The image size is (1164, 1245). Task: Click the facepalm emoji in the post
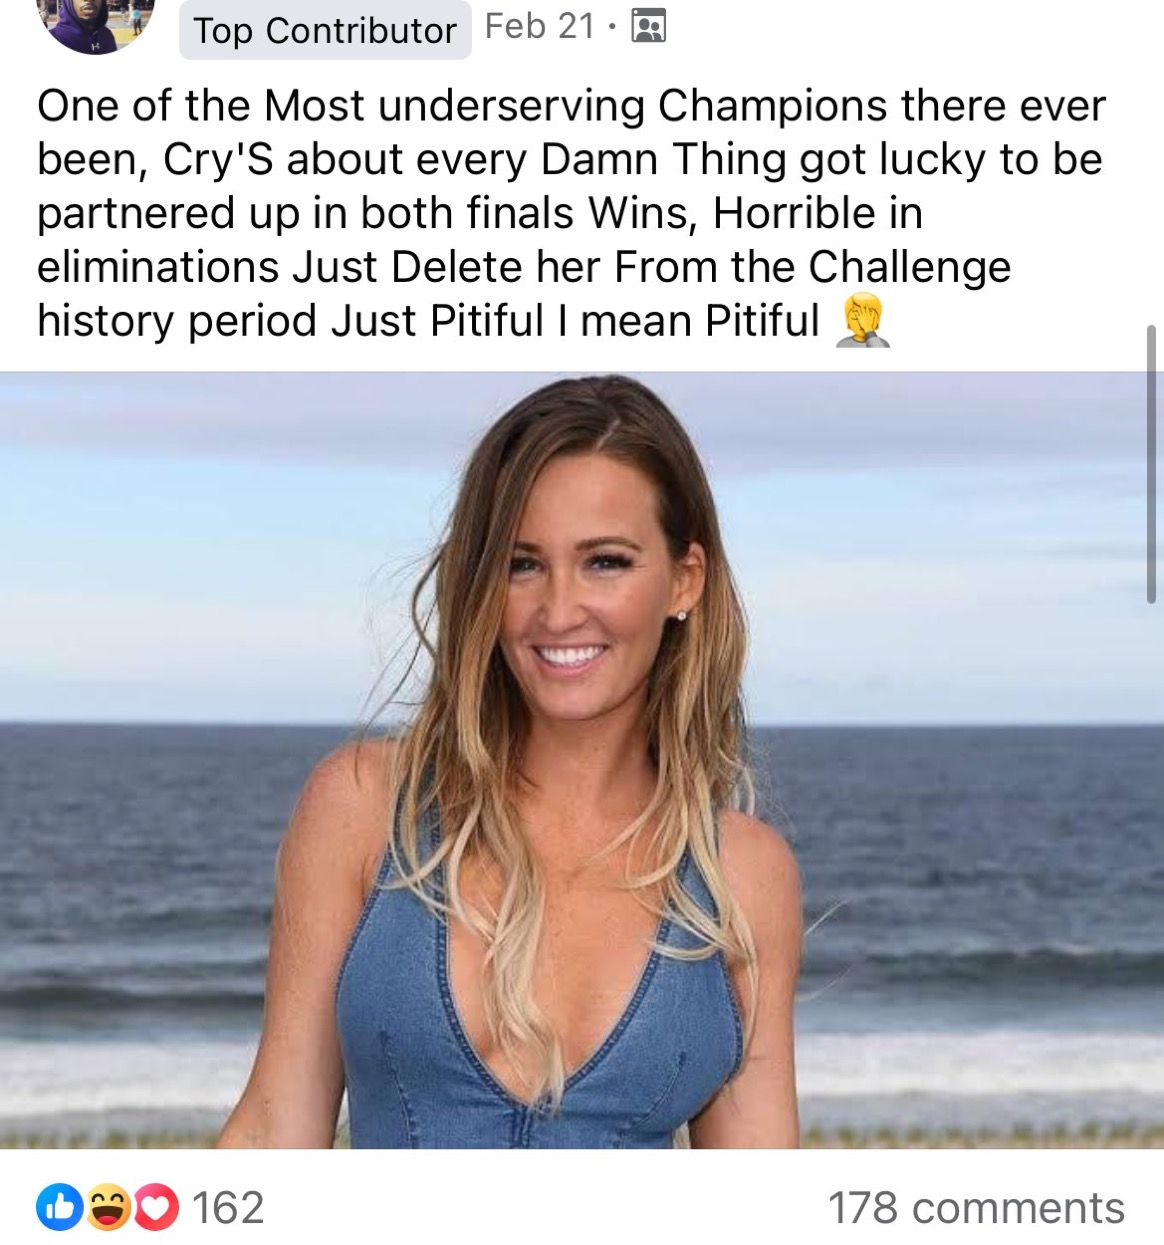pyautogui.click(x=863, y=321)
